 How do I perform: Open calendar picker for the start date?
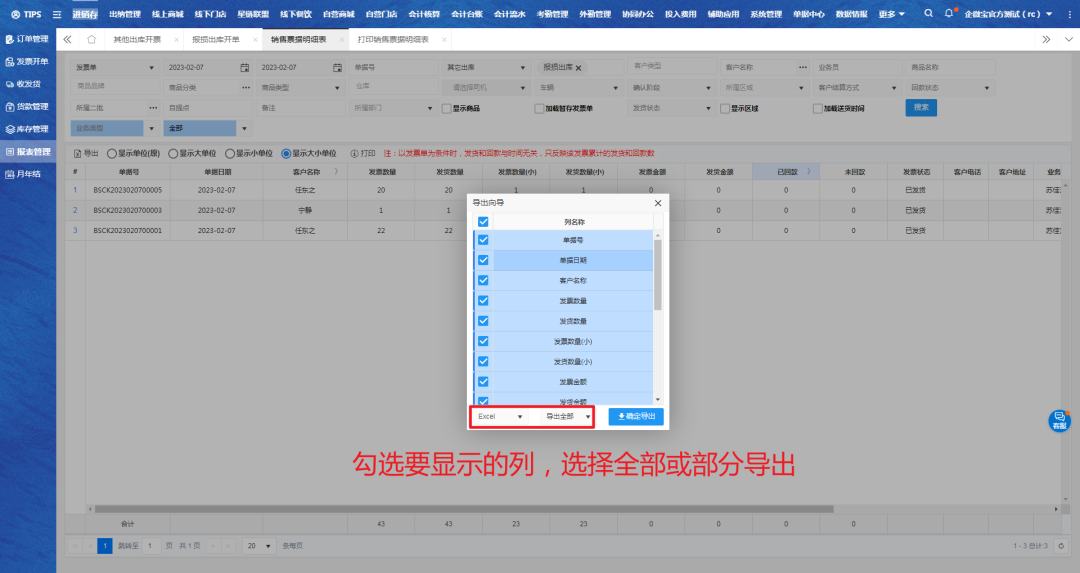pyautogui.click(x=244, y=67)
